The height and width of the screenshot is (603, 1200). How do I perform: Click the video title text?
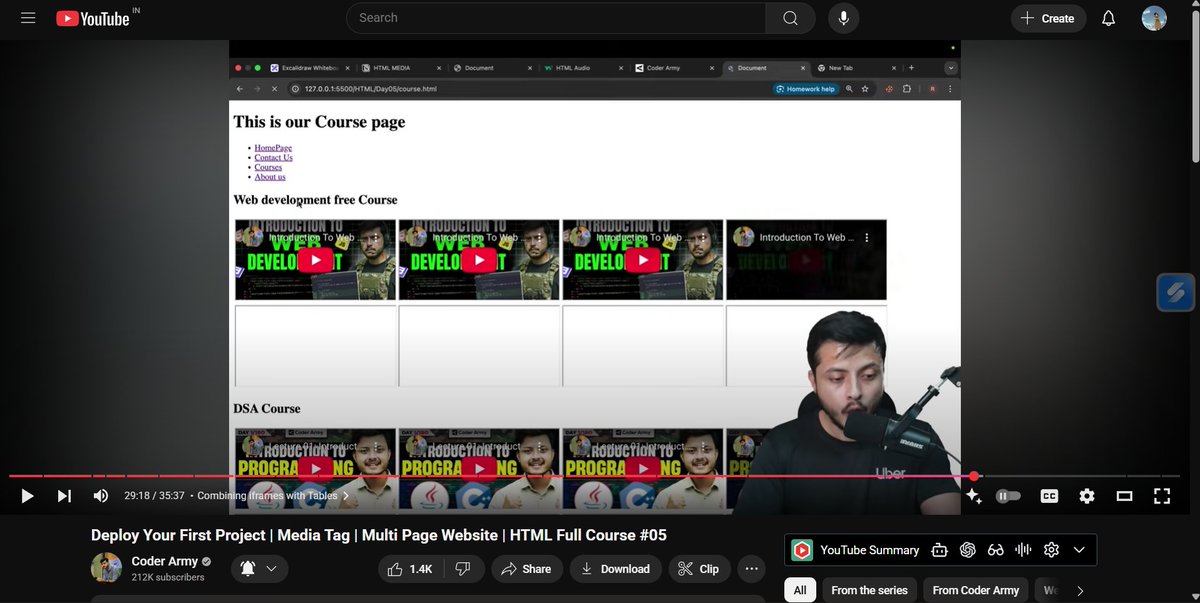379,535
